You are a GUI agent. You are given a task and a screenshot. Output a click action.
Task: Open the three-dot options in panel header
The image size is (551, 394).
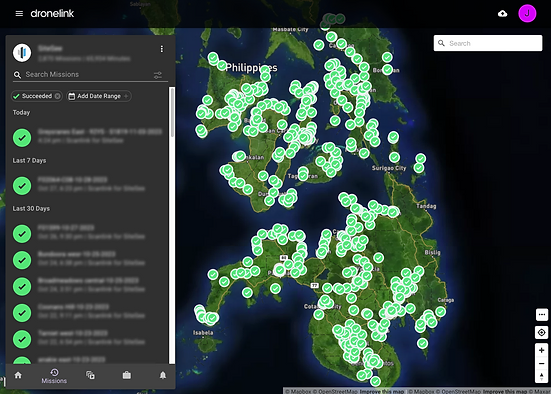(162, 49)
